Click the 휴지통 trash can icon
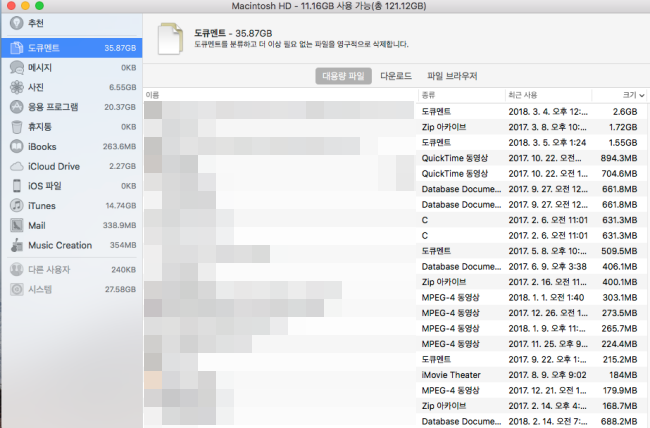Viewport: 650px width, 428px height. pos(17,127)
